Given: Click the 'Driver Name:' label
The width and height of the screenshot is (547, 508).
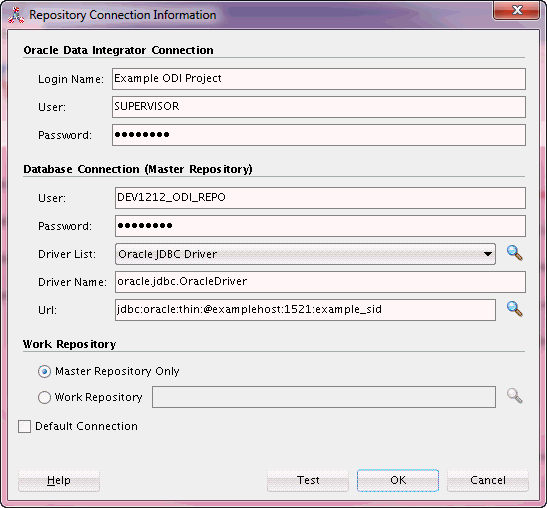Looking at the screenshot, I should click(72, 282).
